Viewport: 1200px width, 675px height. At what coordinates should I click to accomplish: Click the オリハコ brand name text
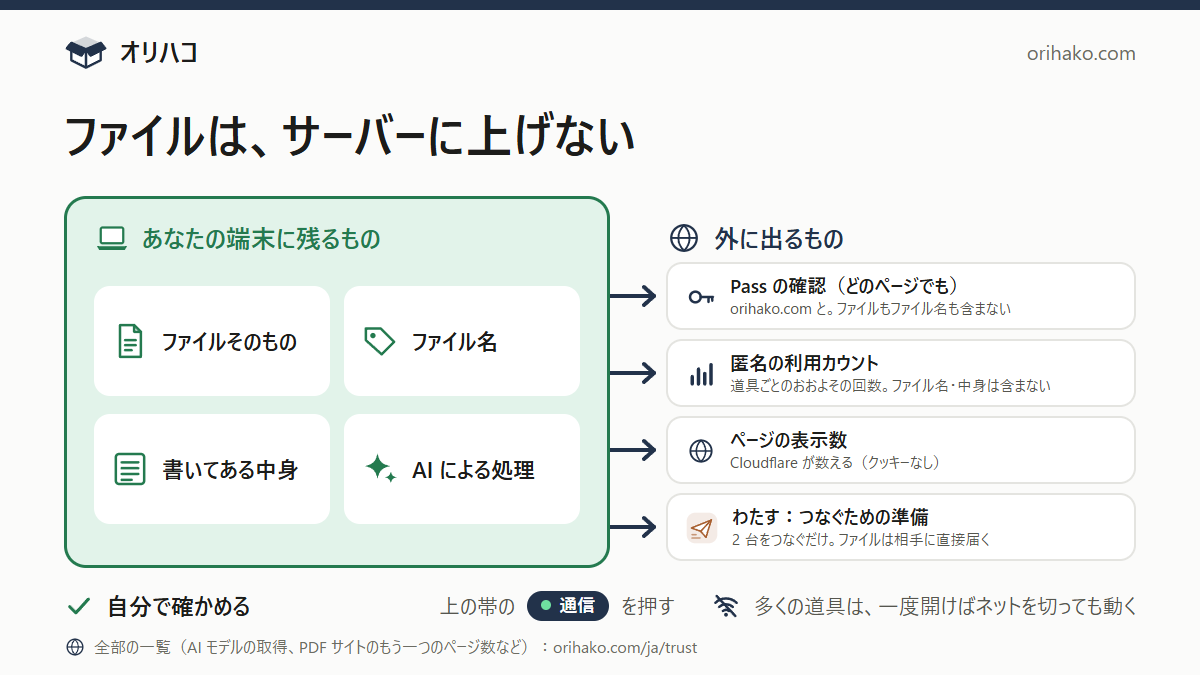click(x=158, y=53)
